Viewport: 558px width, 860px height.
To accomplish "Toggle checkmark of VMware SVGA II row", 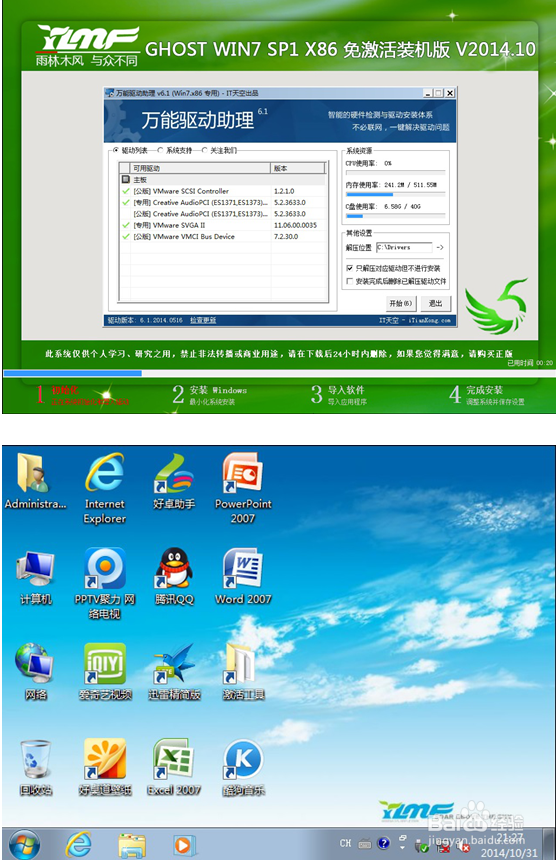I will [126, 225].
